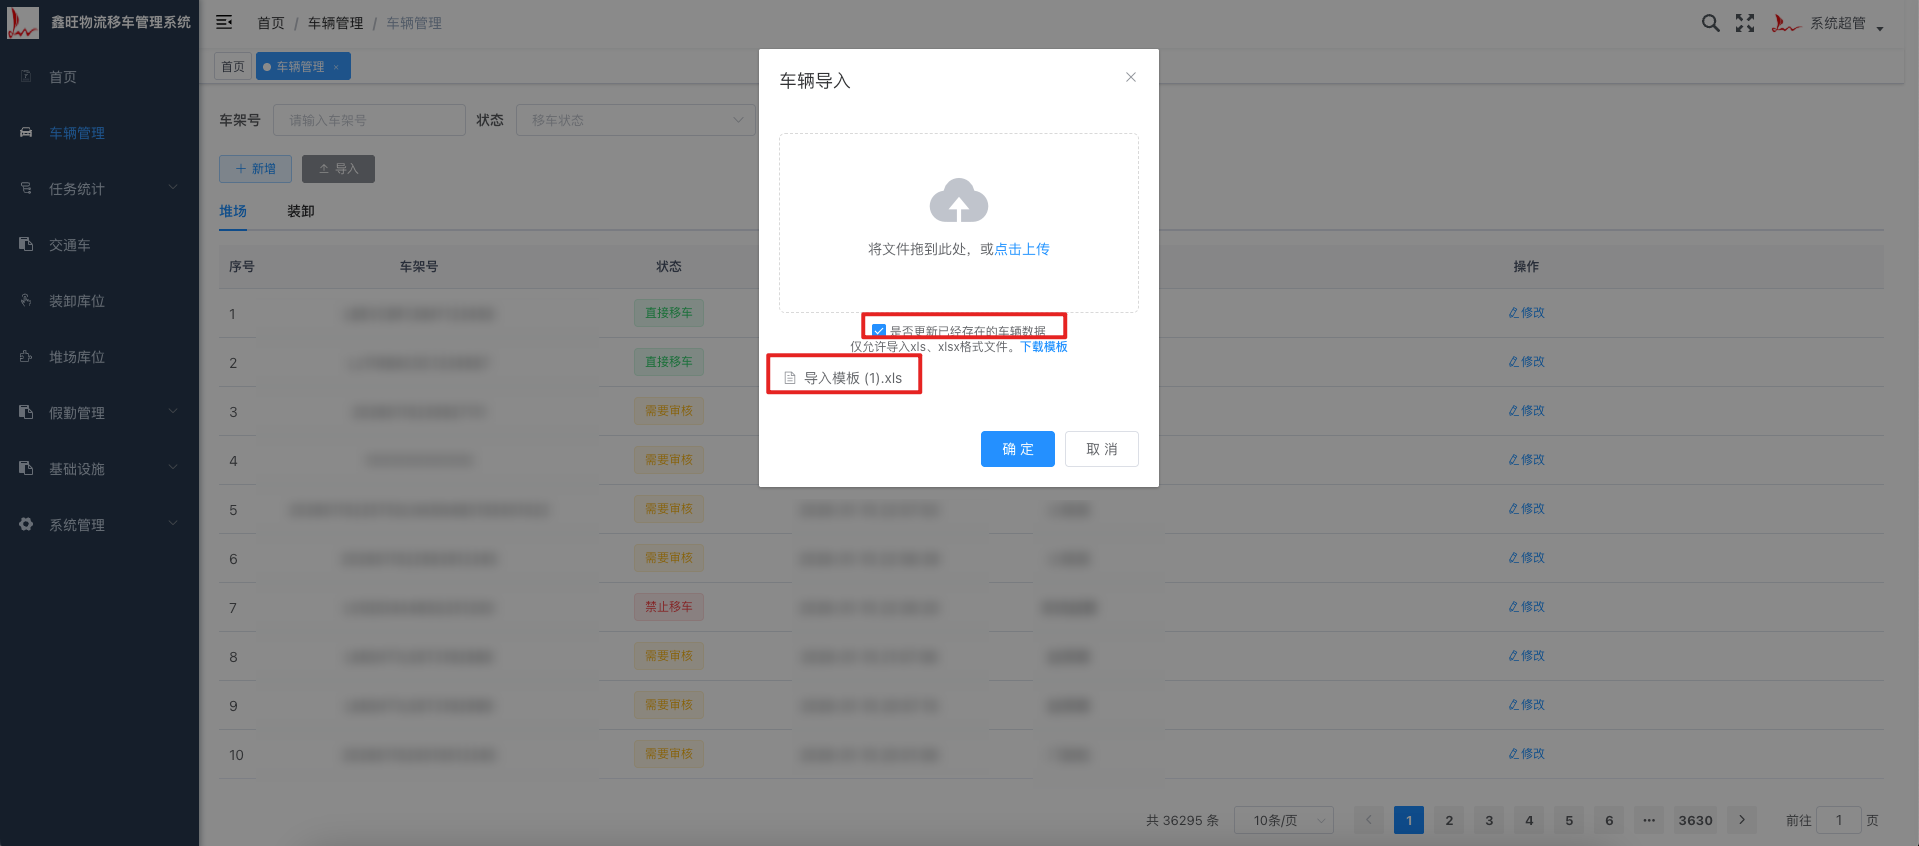Go to page 6
The width and height of the screenshot is (1919, 846).
point(1609,820)
